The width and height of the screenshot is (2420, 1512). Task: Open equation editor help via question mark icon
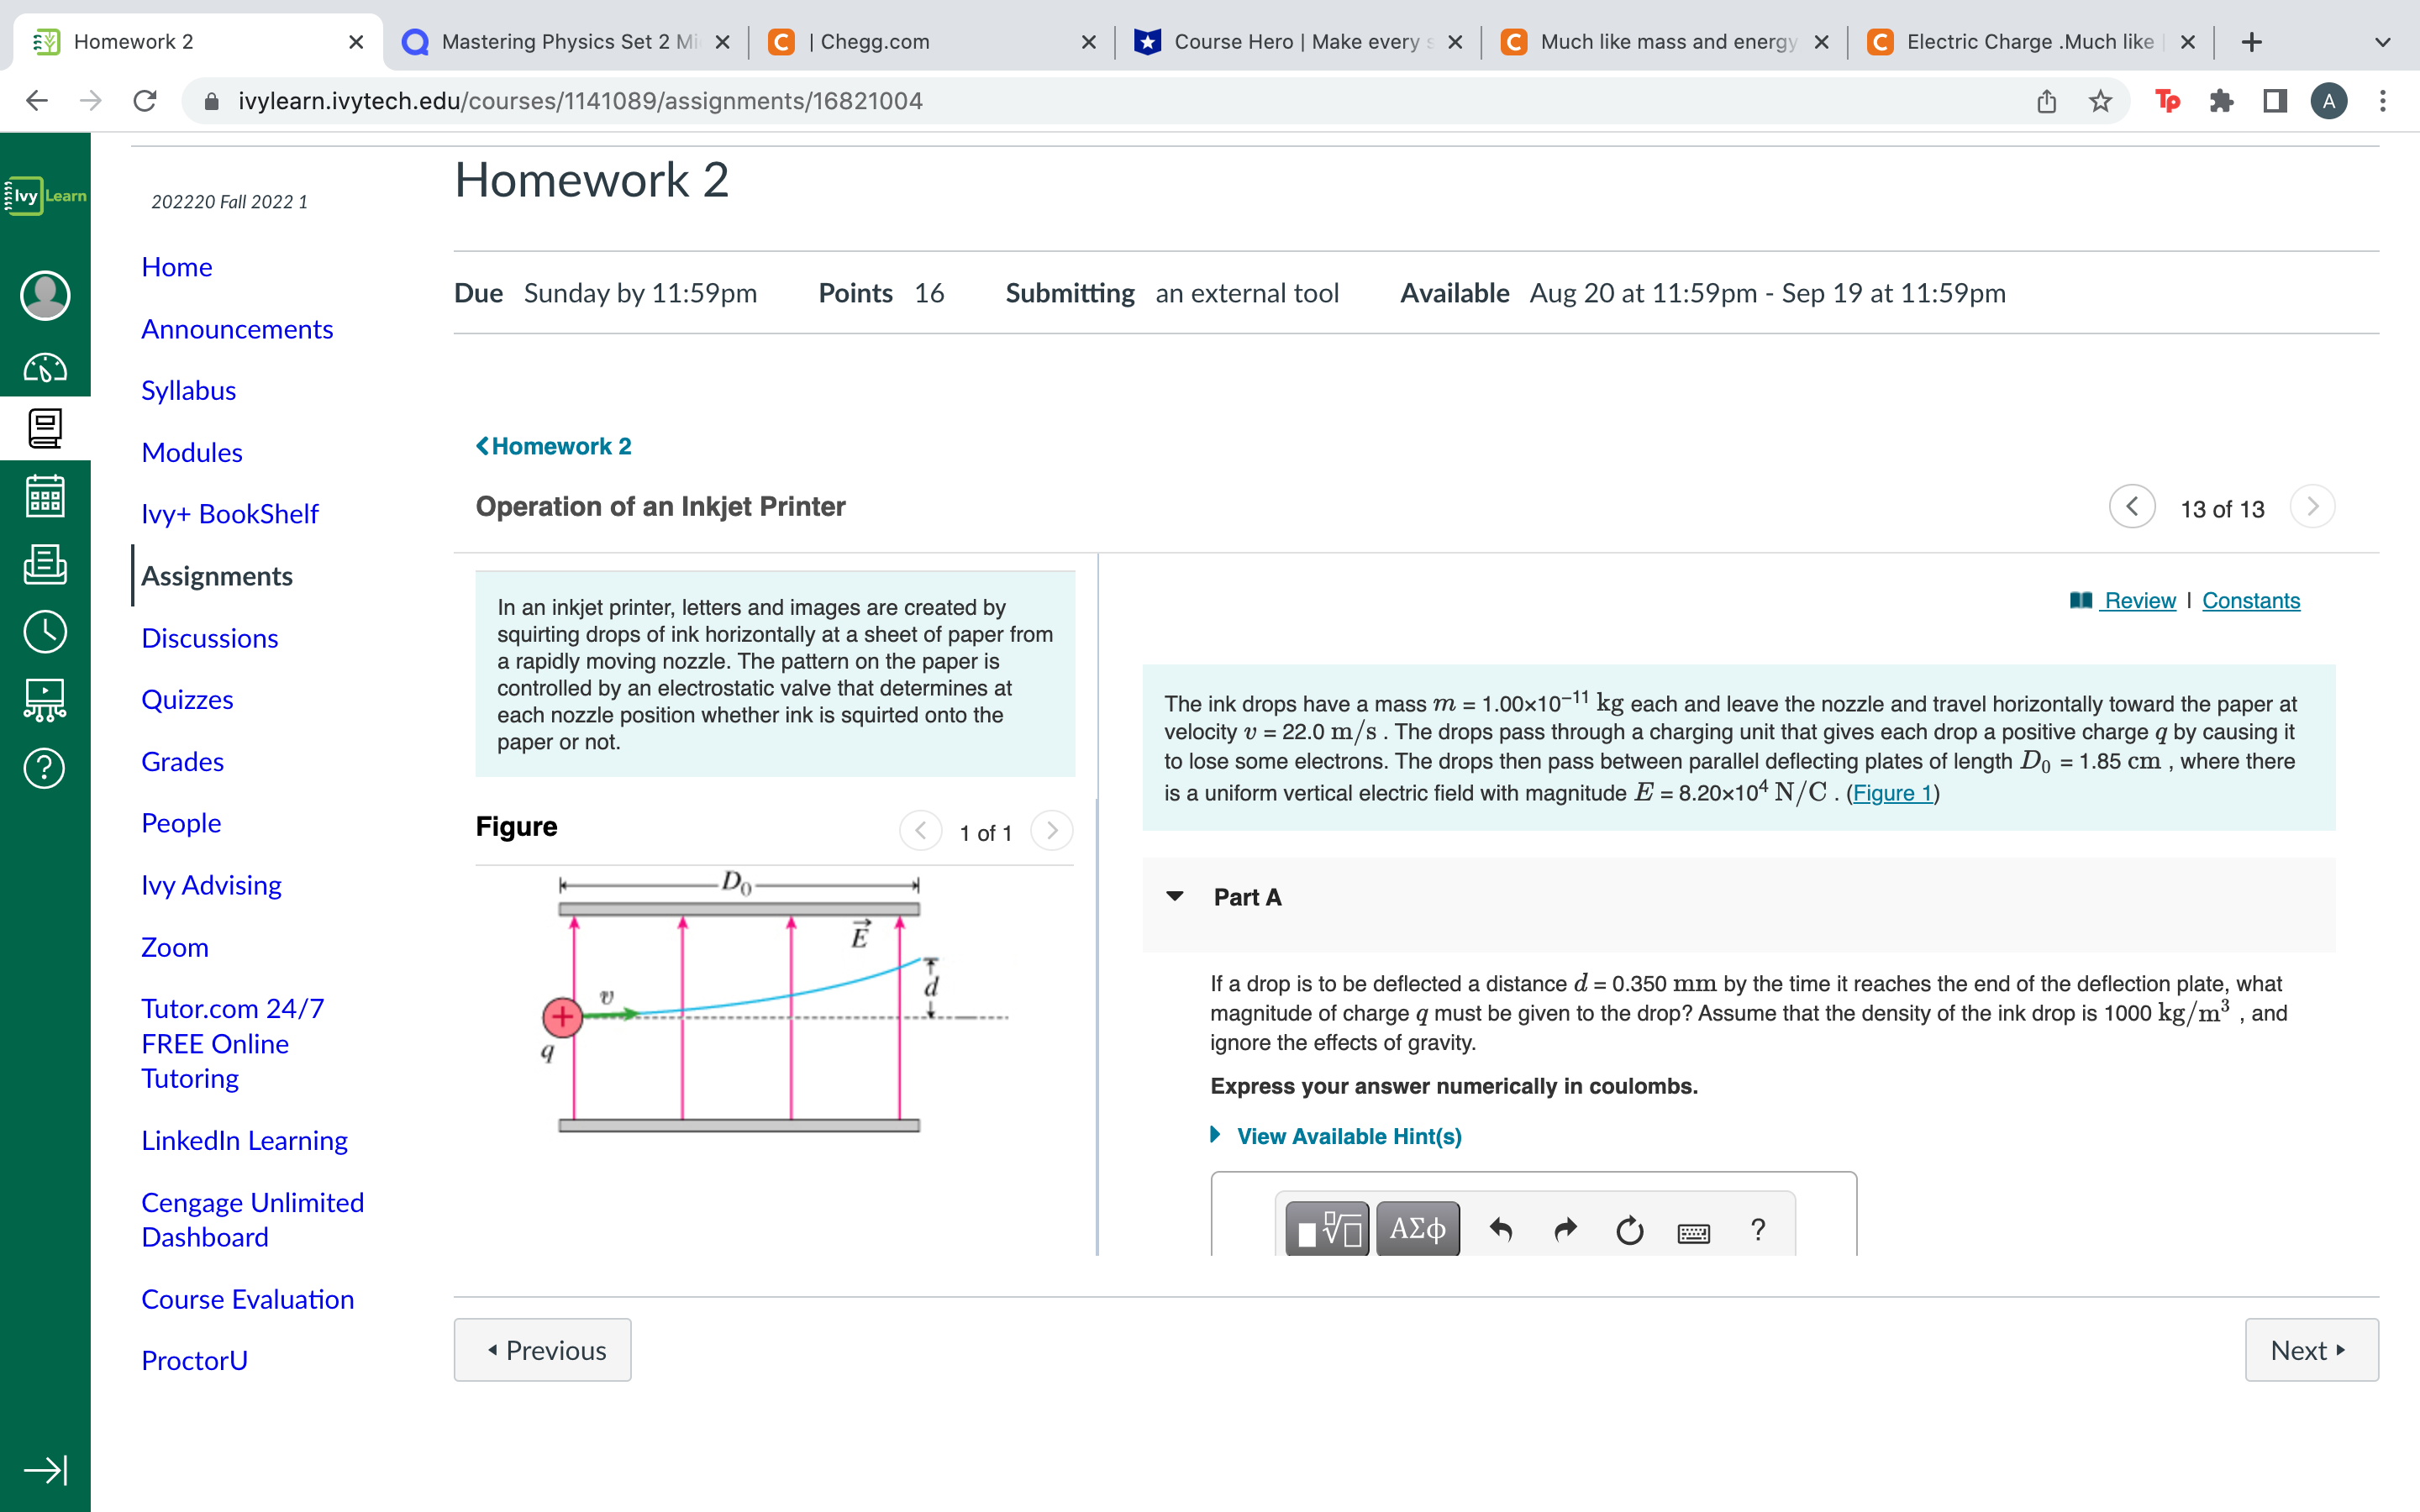tap(1758, 1230)
